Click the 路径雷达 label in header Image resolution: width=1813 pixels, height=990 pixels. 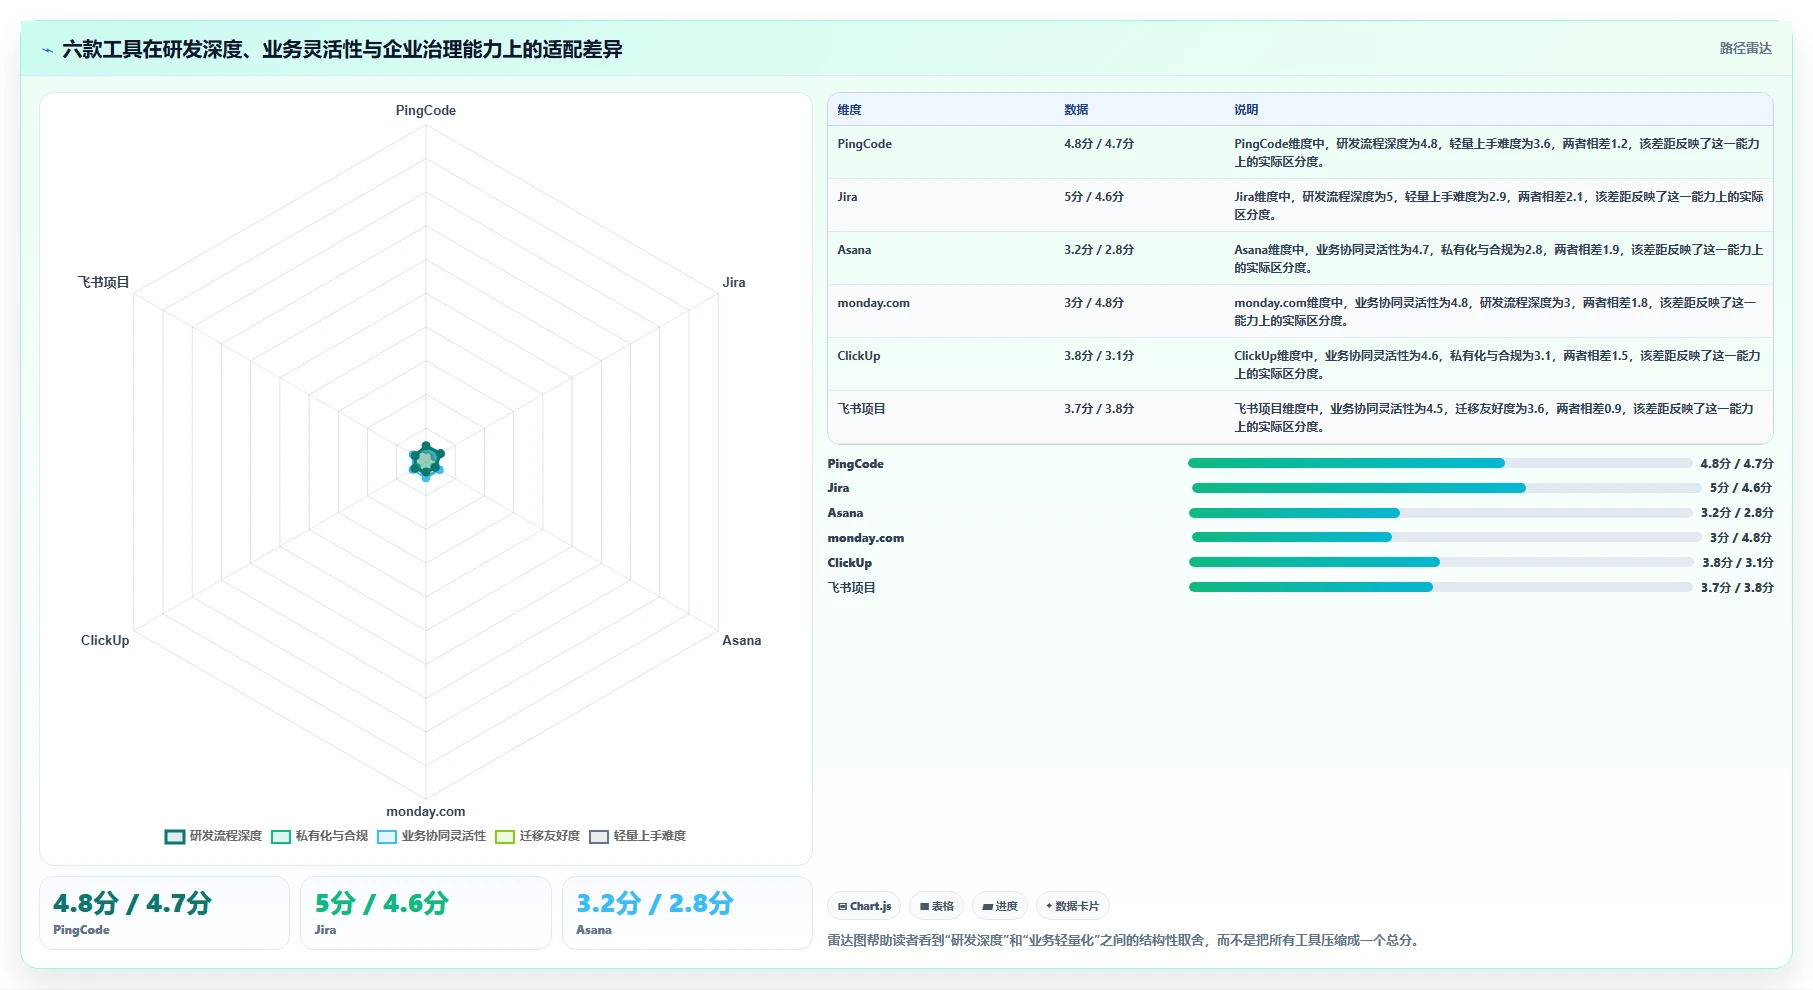tap(1745, 48)
